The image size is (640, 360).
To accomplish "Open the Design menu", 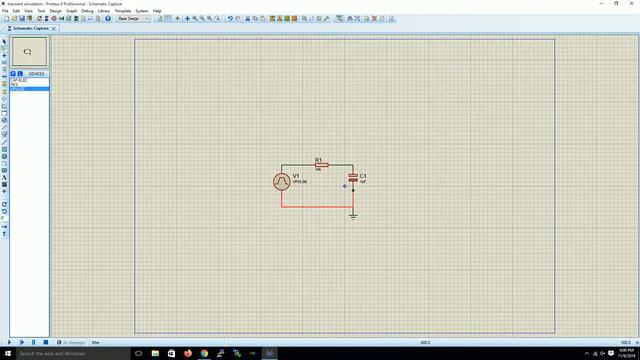I will [56, 11].
